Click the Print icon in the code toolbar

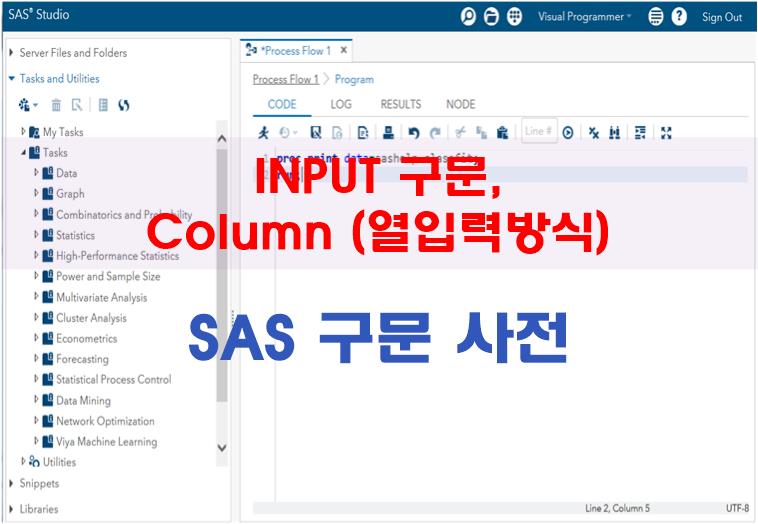tap(388, 132)
